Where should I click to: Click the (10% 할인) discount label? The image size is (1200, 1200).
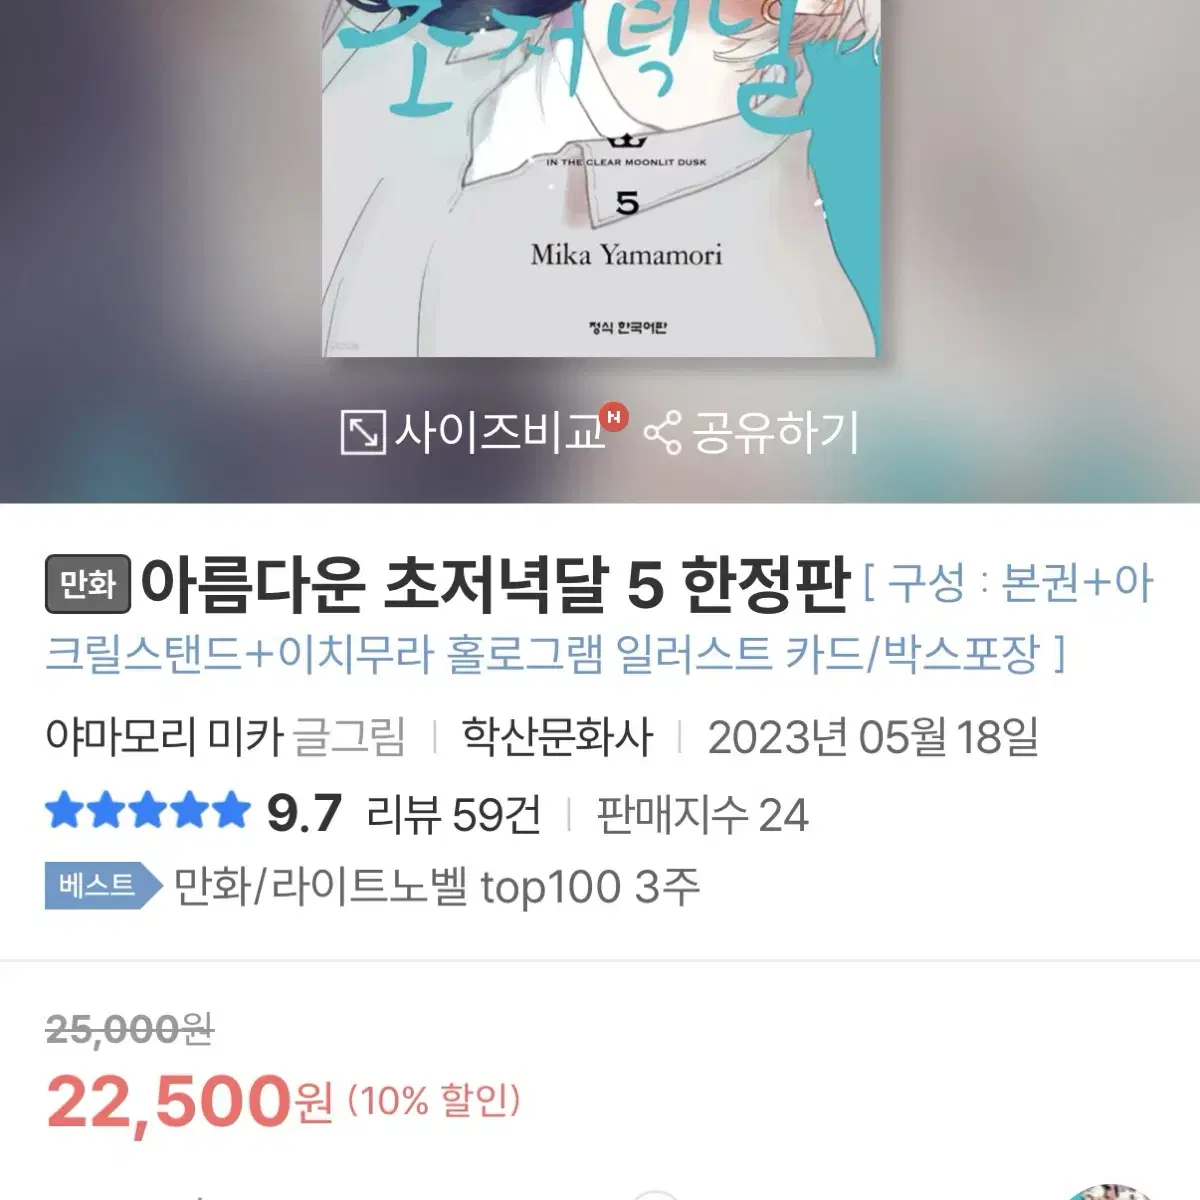click(434, 1102)
